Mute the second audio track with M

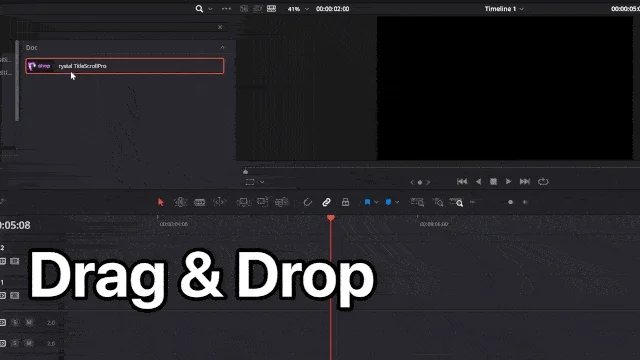(29, 343)
